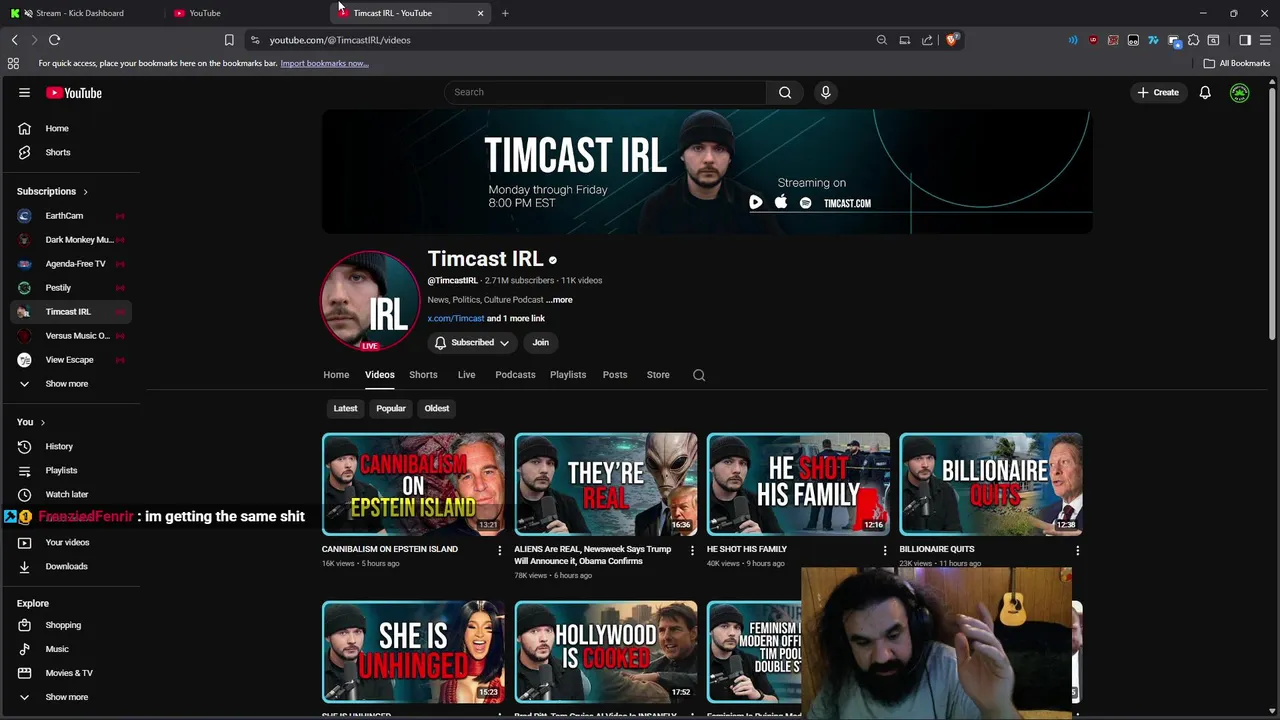Go to Home in sidebar
This screenshot has height=720, width=1280.
point(70,129)
